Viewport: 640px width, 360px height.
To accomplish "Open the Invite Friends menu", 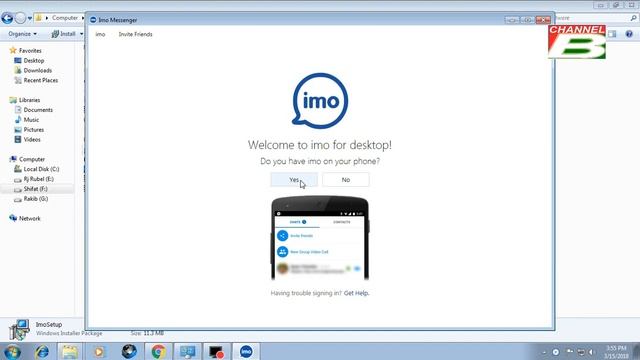I will point(136,34).
